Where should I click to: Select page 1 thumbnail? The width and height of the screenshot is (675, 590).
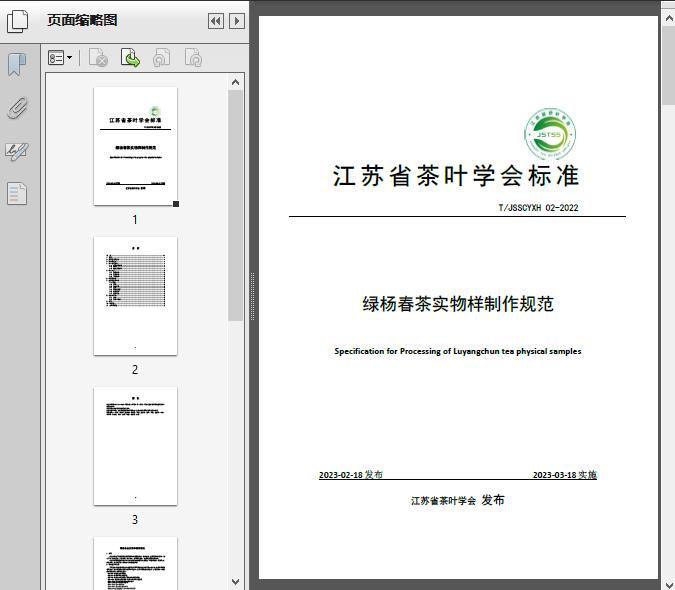135,146
